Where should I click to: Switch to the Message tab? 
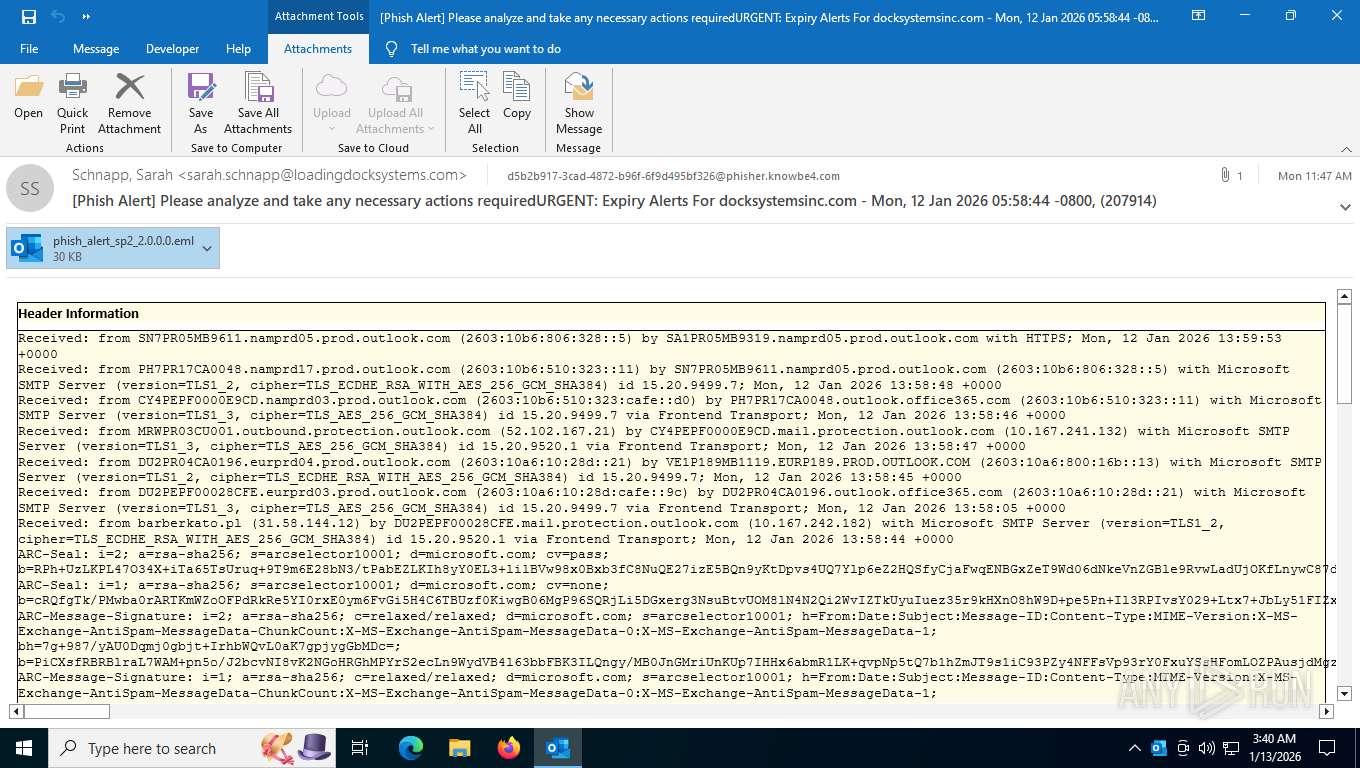[x=96, y=48]
